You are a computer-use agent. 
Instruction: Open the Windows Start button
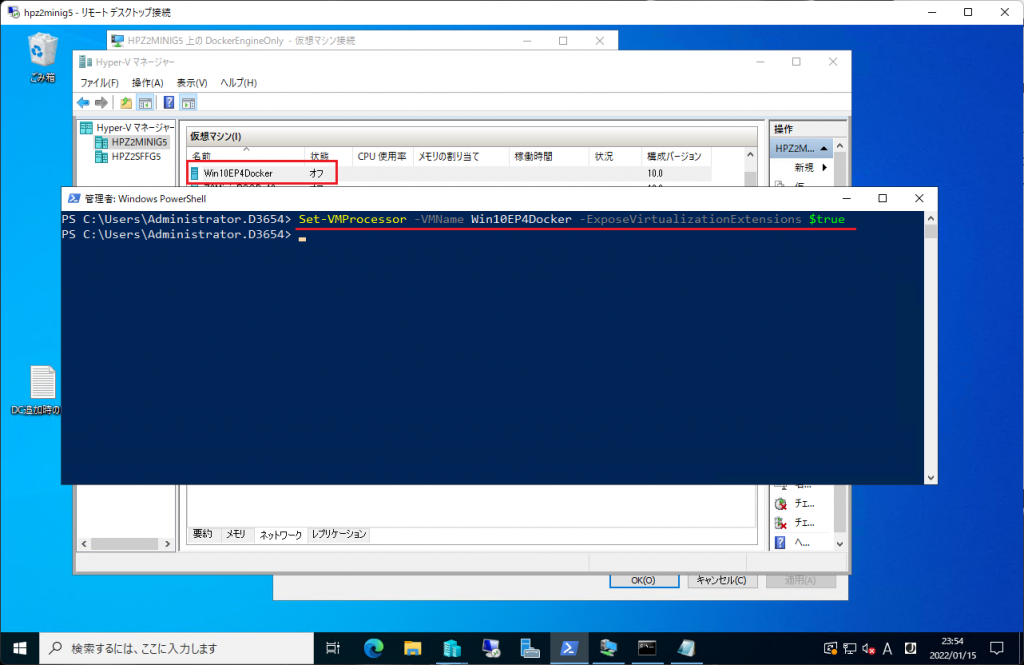[x=20, y=648]
